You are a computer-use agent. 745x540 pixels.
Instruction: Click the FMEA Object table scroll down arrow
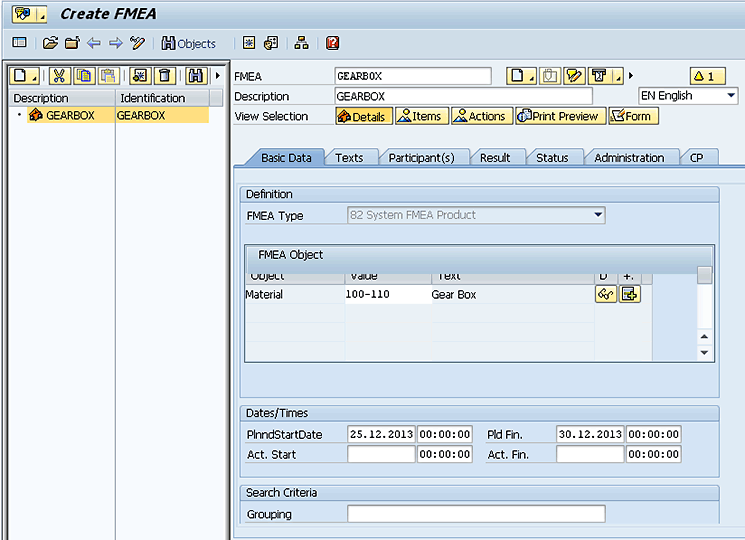coord(704,352)
